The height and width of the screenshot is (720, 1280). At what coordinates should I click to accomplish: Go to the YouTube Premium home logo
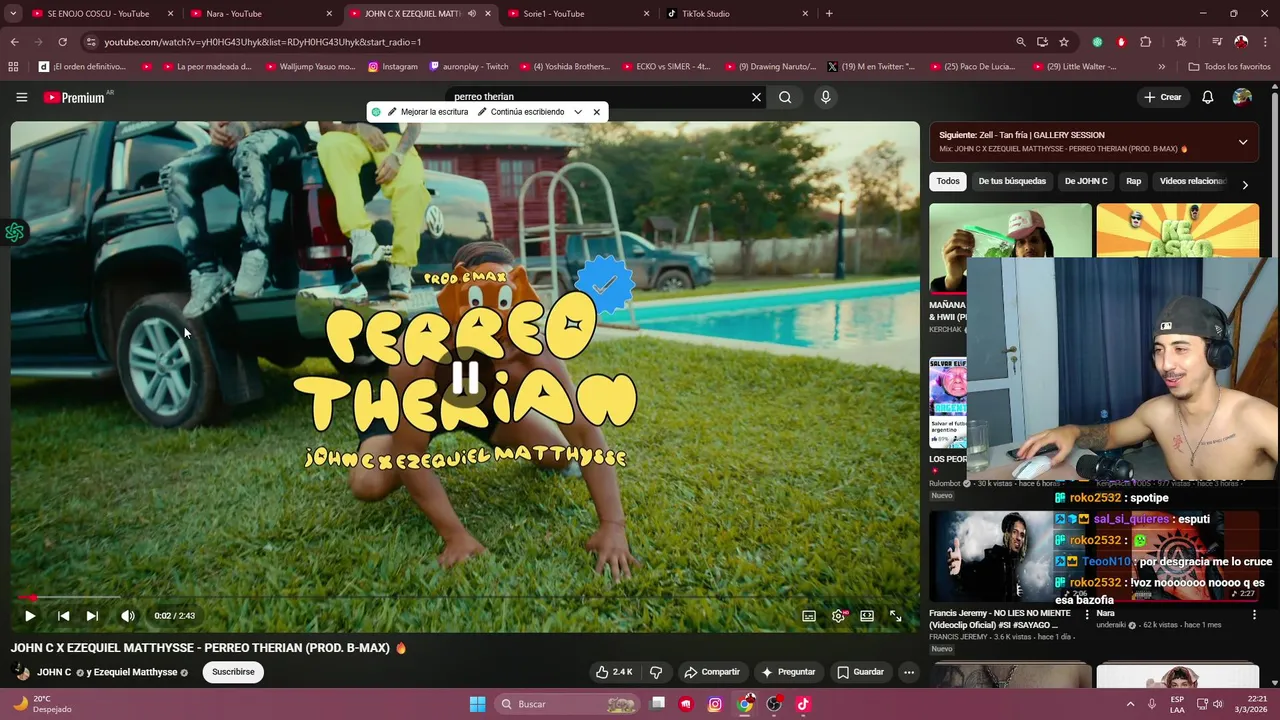[74, 97]
